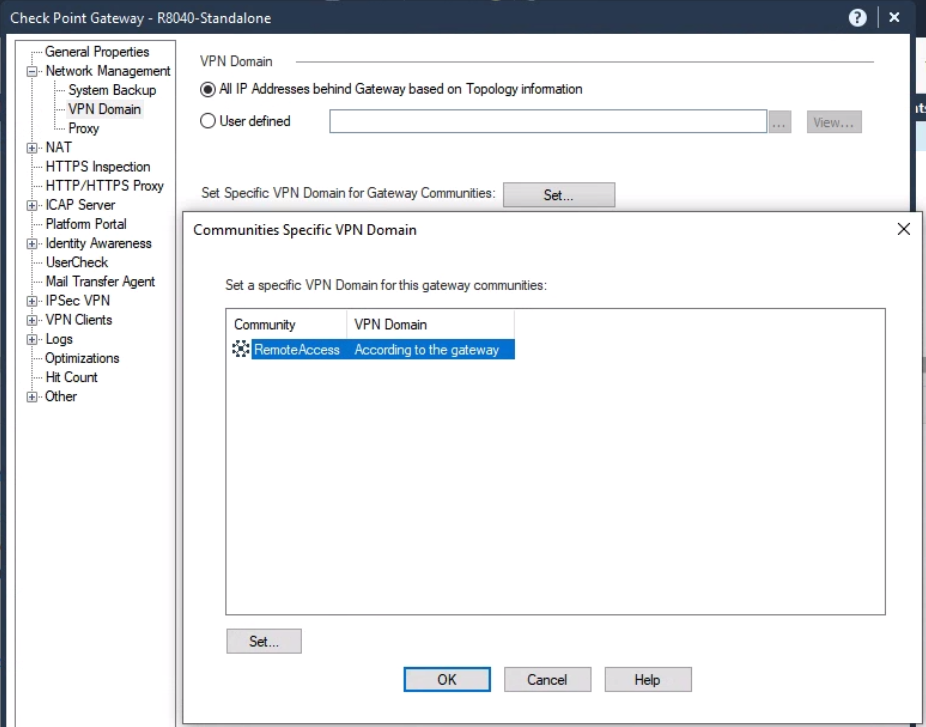
Task: Expand the VPN Clients node
Action: click(x=31, y=319)
